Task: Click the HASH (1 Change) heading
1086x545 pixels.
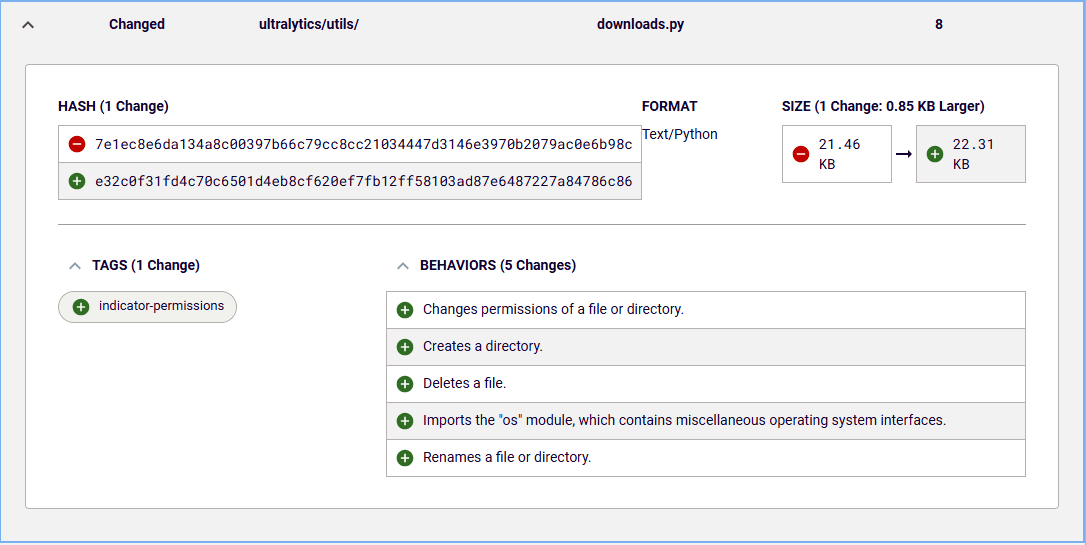Action: (114, 107)
